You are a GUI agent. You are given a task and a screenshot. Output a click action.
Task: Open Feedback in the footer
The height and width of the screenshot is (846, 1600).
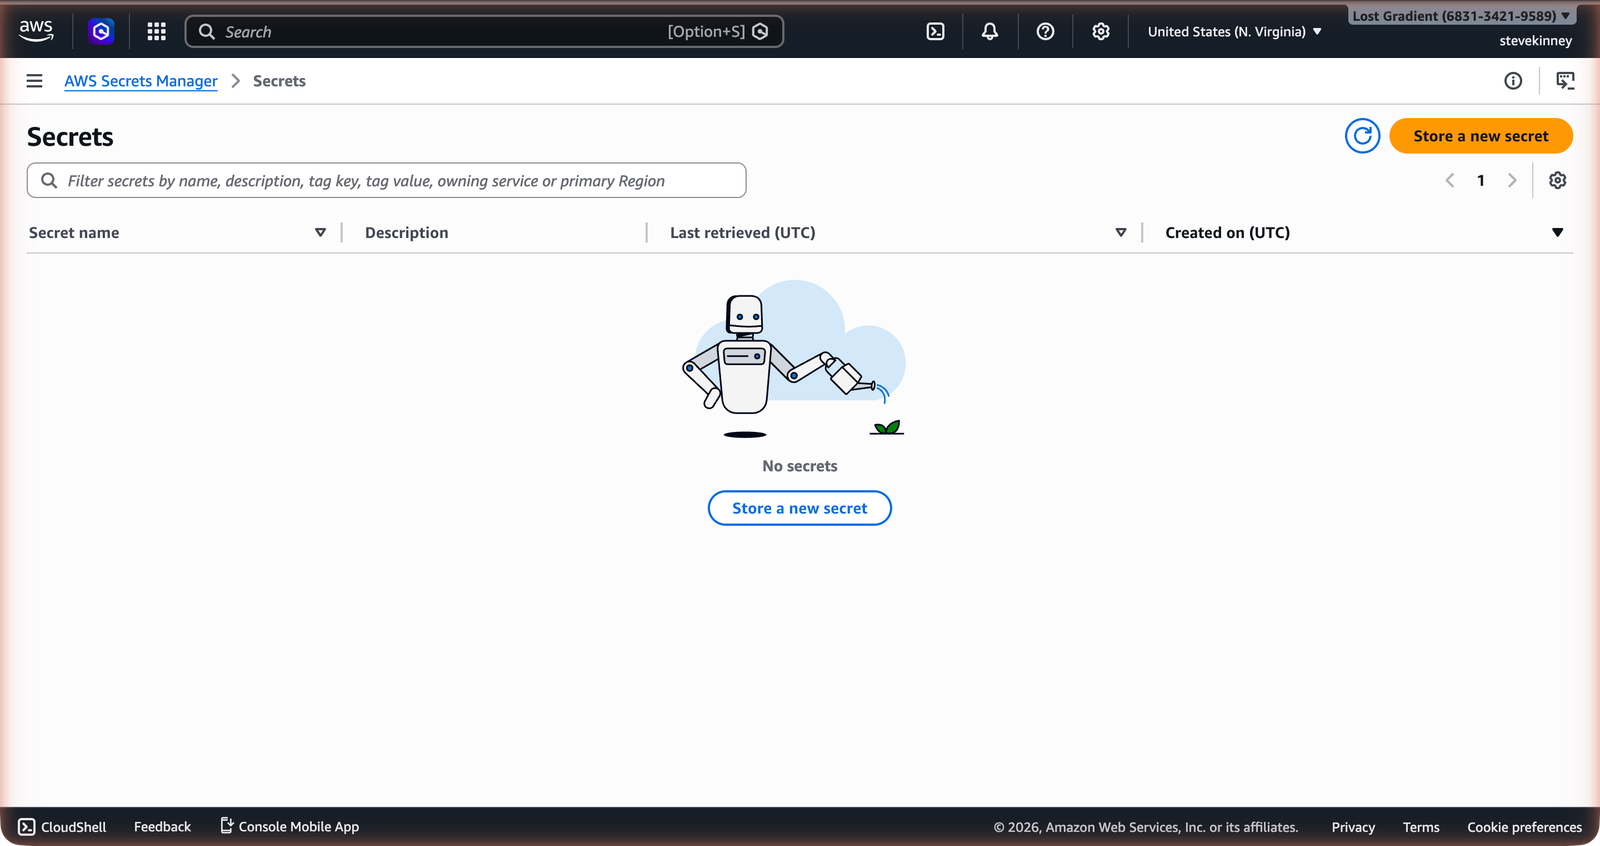tap(162, 827)
